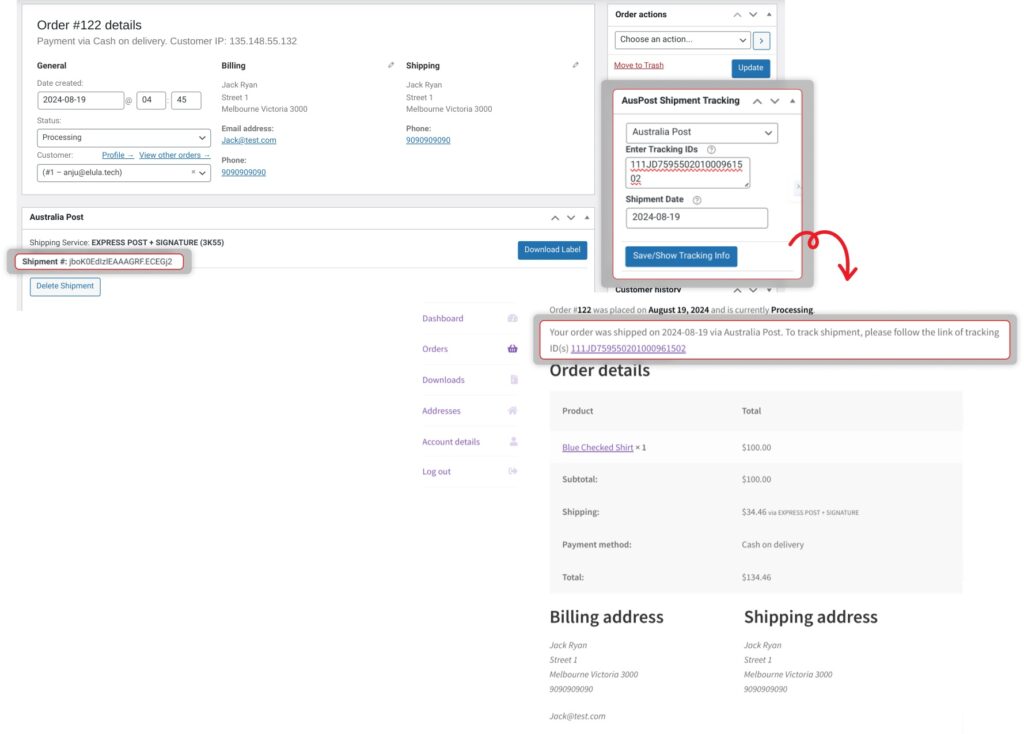This screenshot has height=734, width=1024.
Task: Open Orders in account menu
Action: pos(435,349)
